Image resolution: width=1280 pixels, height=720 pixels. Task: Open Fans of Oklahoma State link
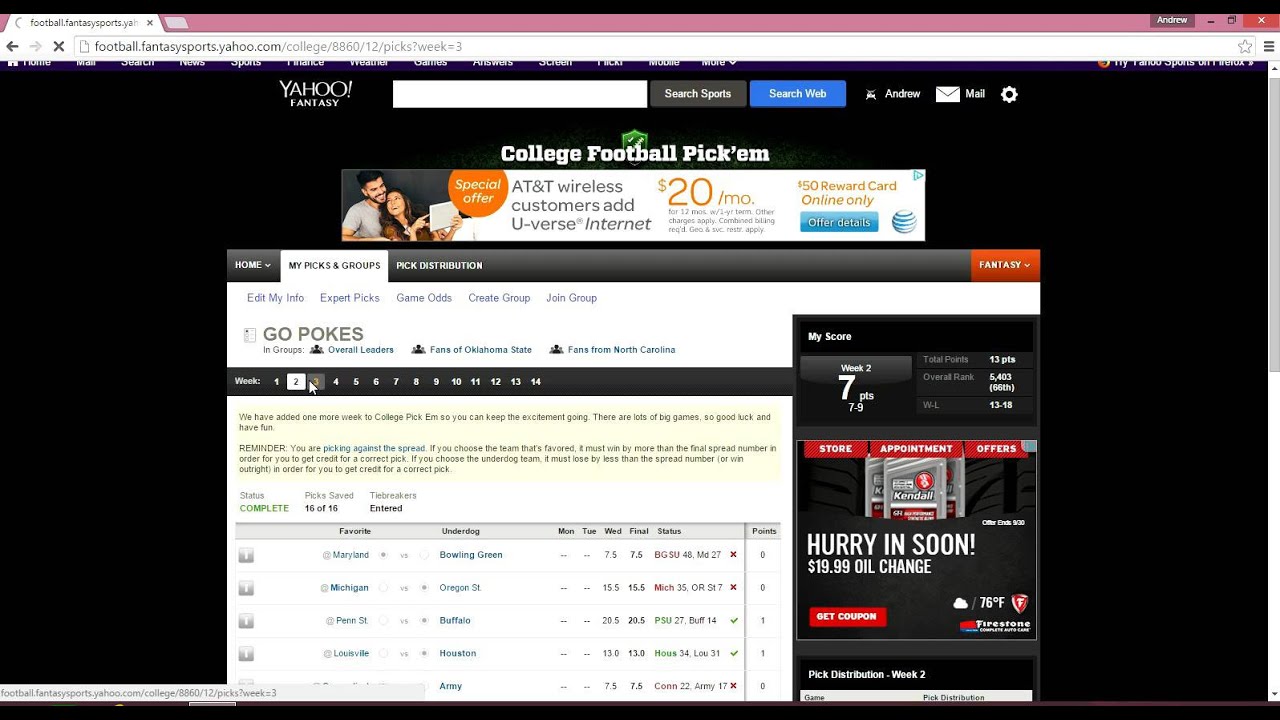[x=481, y=350]
